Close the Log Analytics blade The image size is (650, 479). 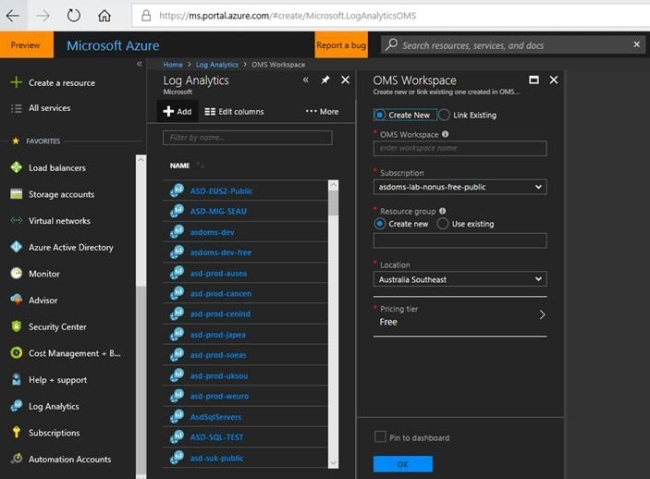[x=345, y=80]
